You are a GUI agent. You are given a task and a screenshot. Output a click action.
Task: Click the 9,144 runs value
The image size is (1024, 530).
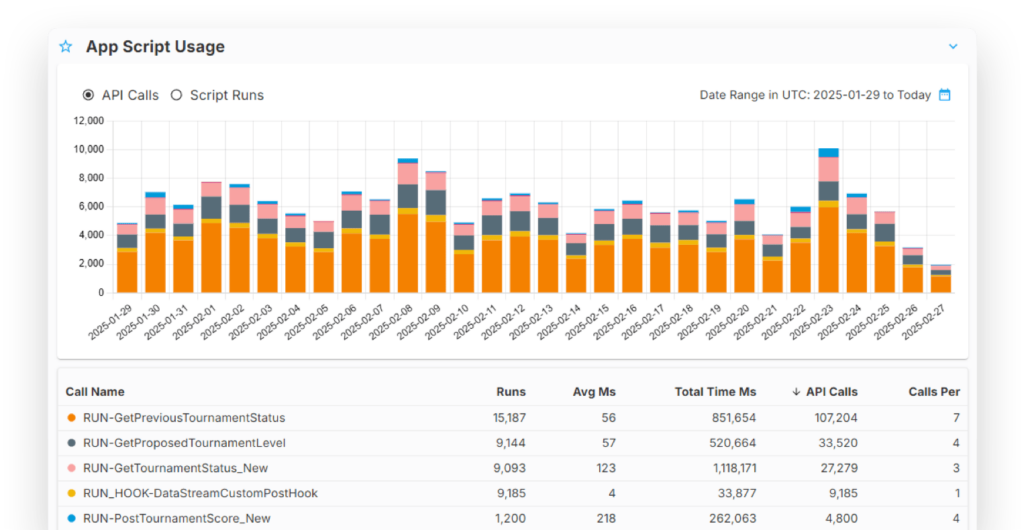click(x=511, y=443)
